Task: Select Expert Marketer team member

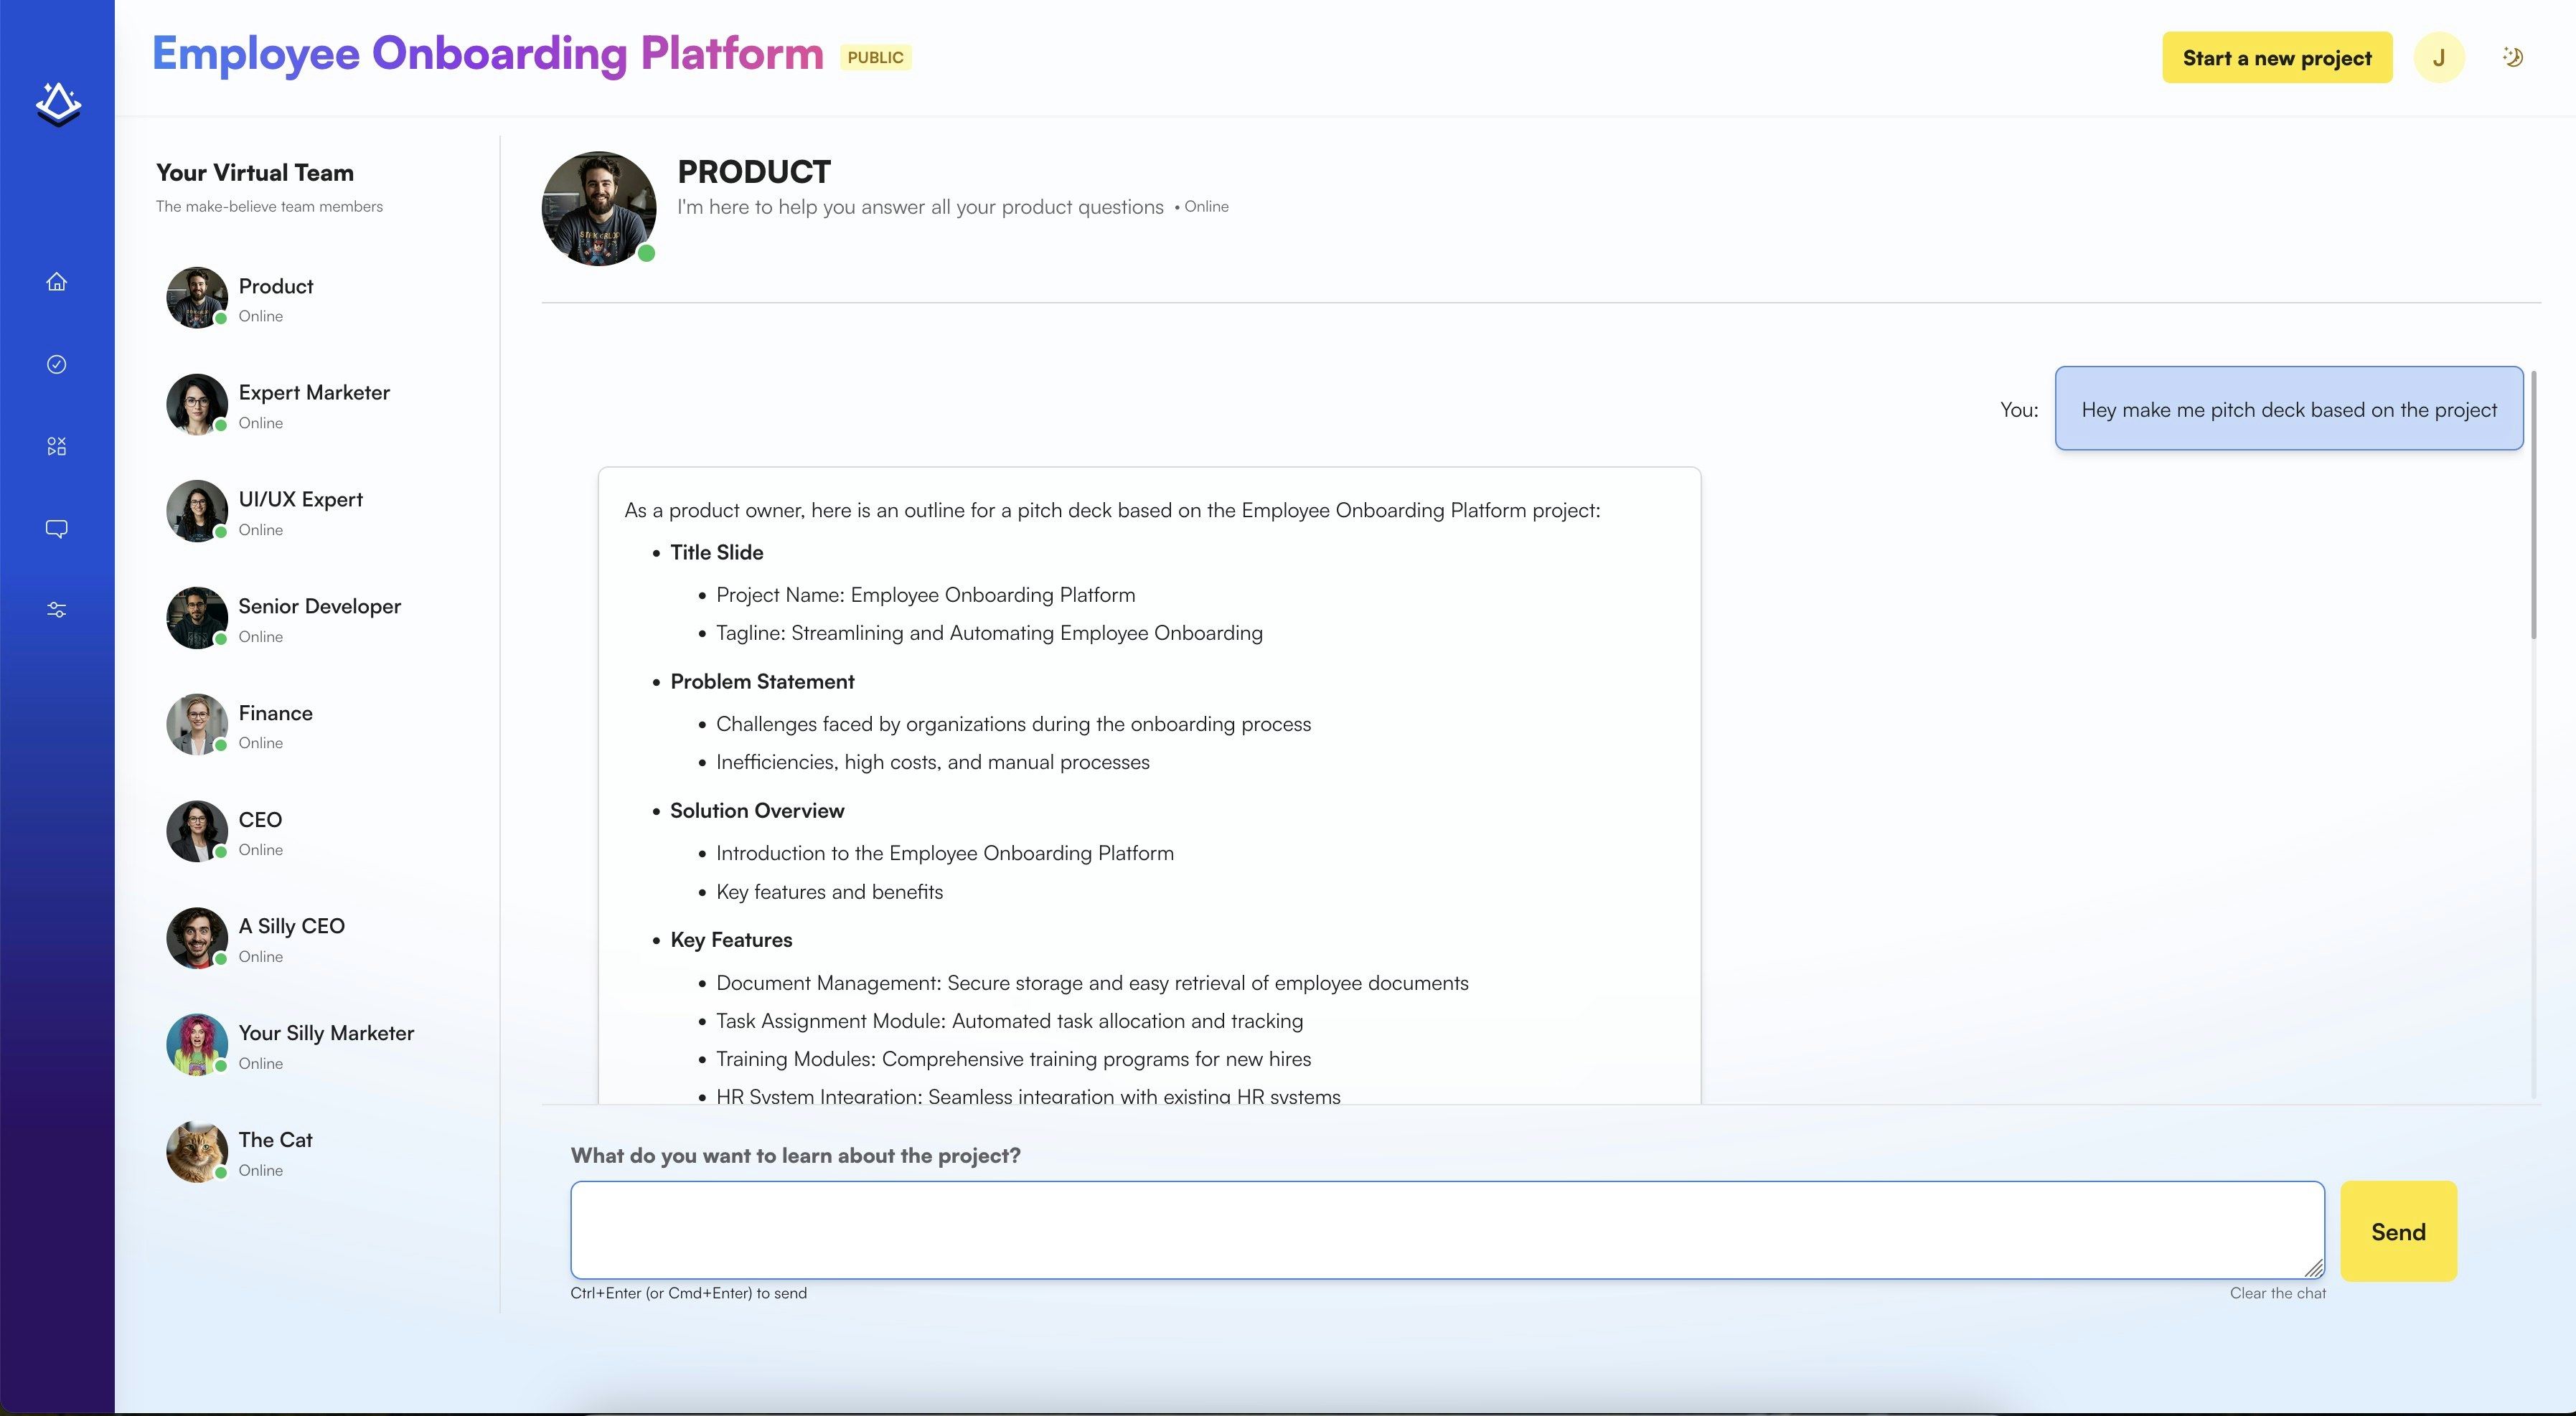Action: tap(313, 404)
